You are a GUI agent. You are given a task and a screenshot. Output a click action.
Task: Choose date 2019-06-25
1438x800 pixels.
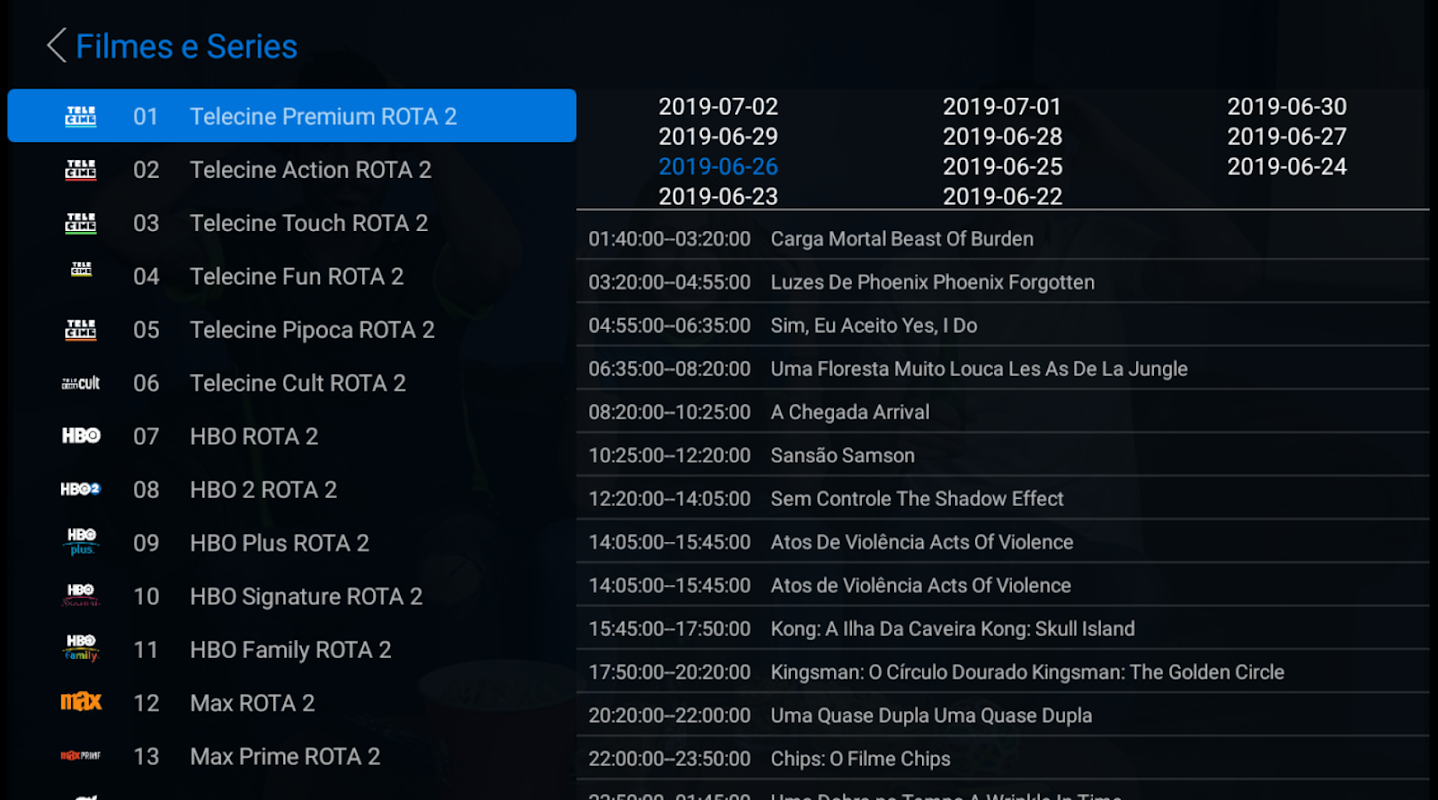(1002, 166)
